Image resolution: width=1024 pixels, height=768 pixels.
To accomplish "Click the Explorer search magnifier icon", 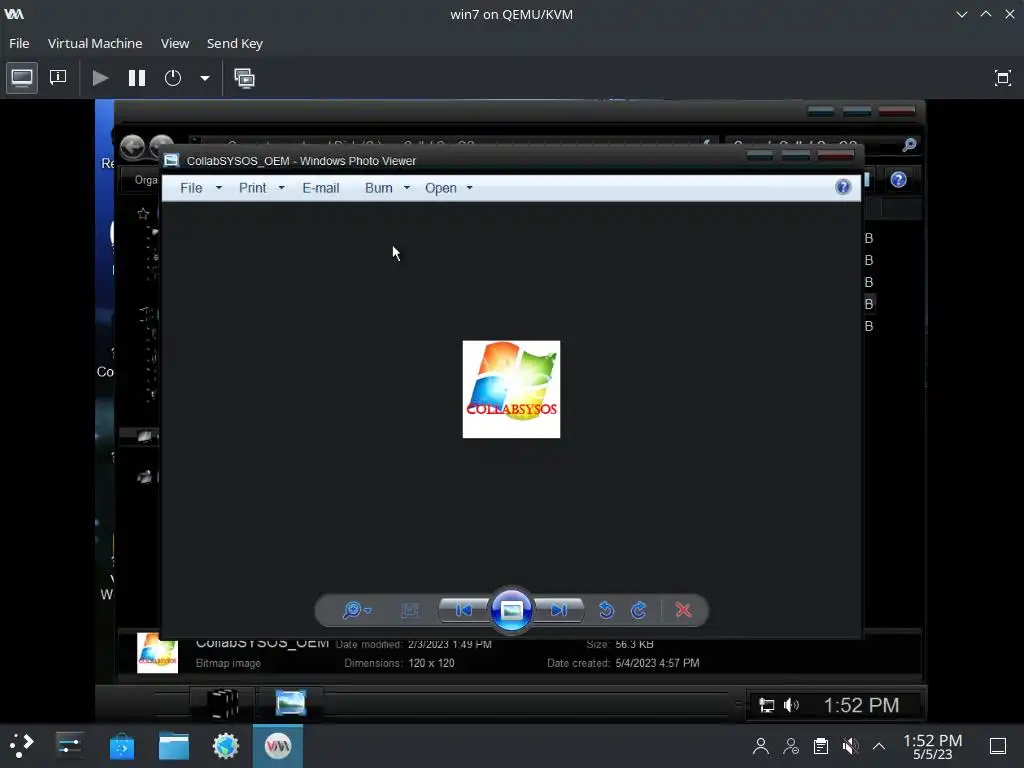I will [909, 145].
